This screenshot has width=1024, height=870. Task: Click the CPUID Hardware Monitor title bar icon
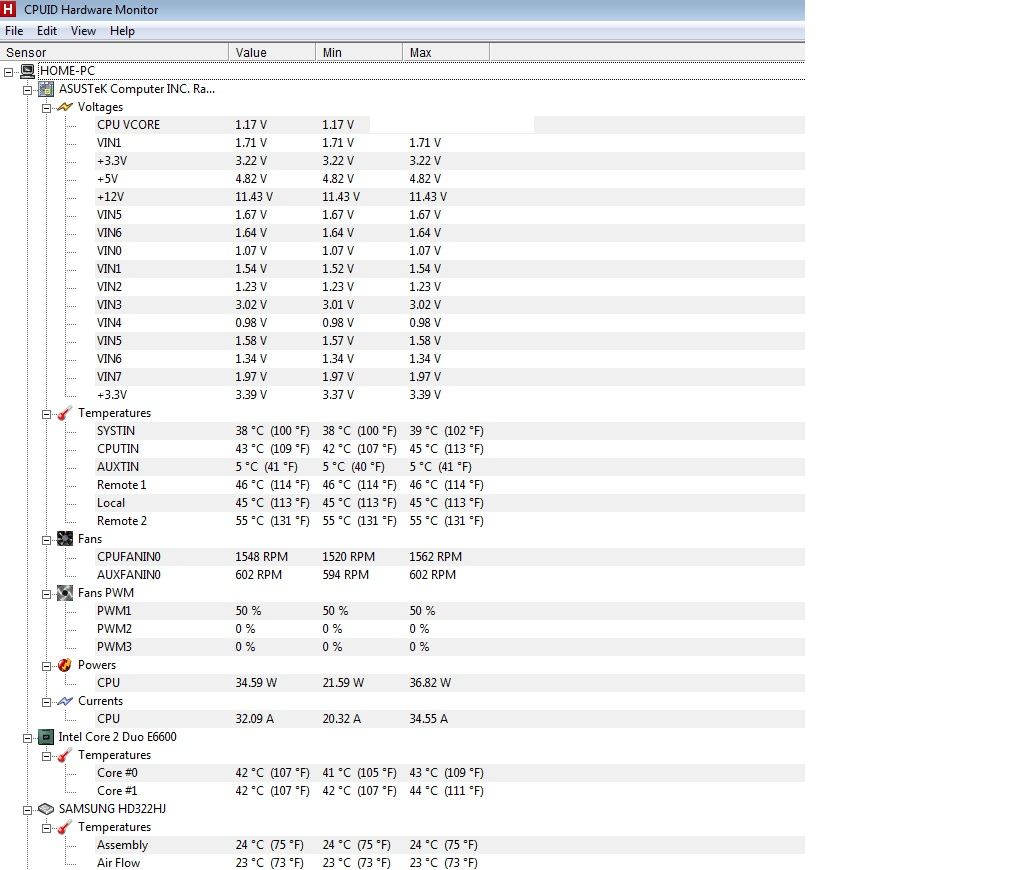[x=8, y=9]
